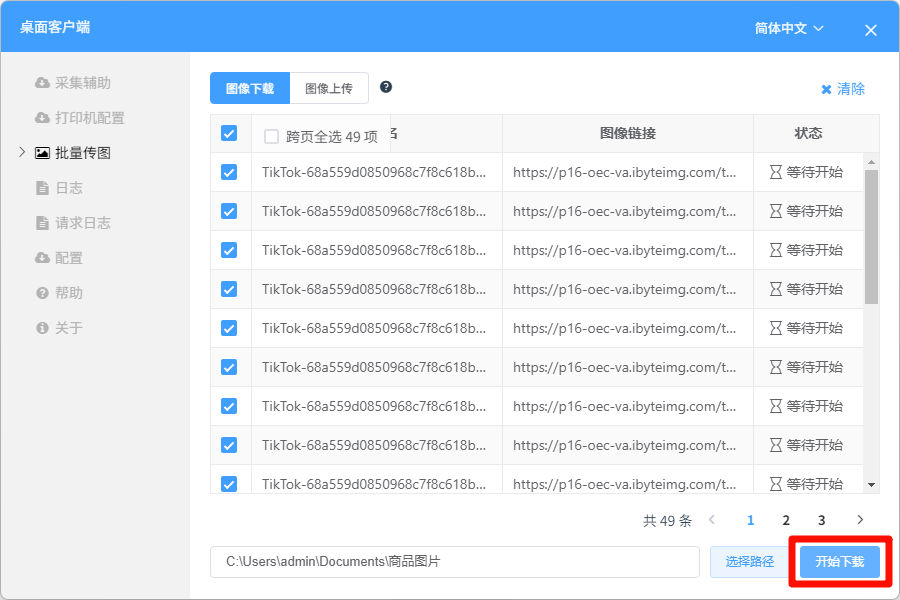
Task: Click the 图像链接 column header
Action: (x=628, y=133)
